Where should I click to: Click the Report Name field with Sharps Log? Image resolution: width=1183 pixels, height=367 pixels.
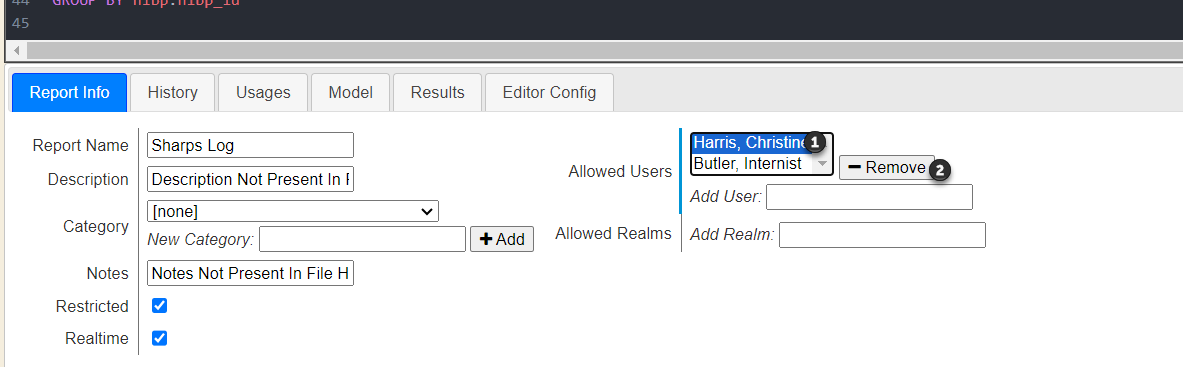(x=250, y=145)
